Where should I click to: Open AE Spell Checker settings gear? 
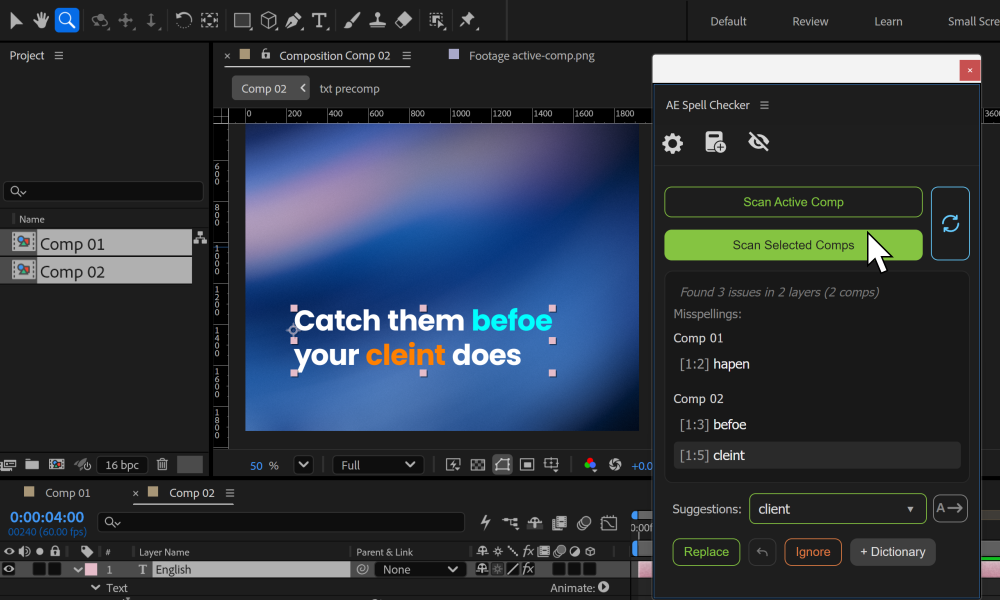point(672,143)
